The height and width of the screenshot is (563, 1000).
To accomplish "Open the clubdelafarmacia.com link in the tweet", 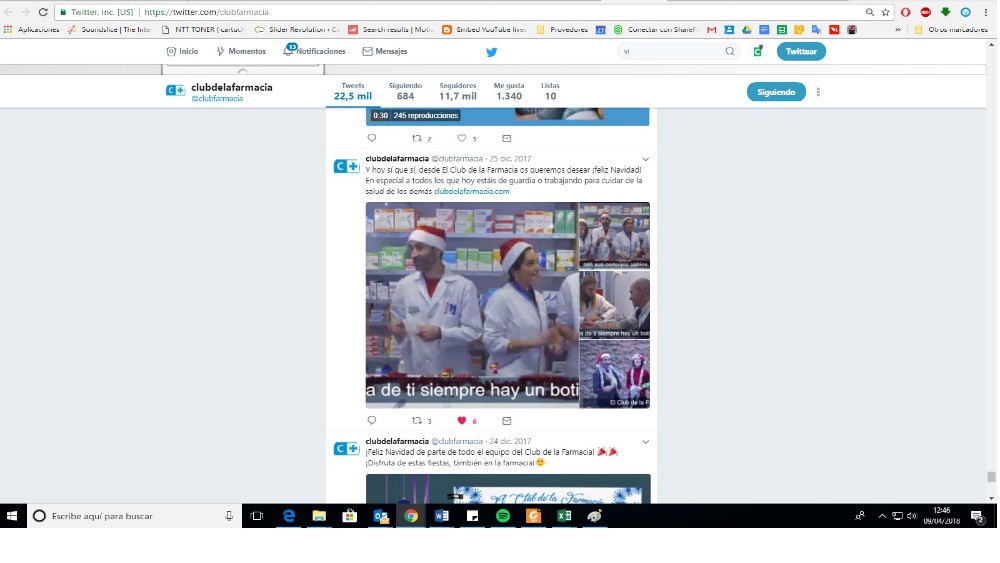I will coord(471,191).
